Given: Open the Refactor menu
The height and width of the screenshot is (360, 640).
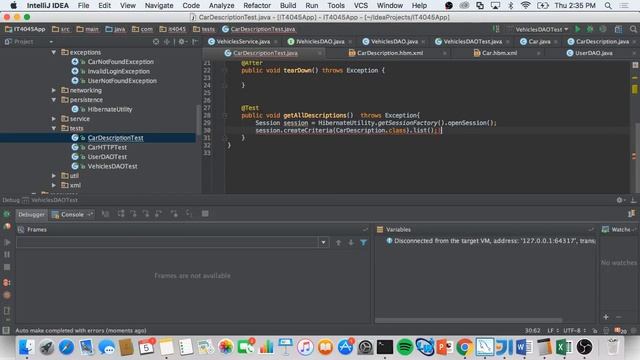Looking at the screenshot, I should [257, 6].
